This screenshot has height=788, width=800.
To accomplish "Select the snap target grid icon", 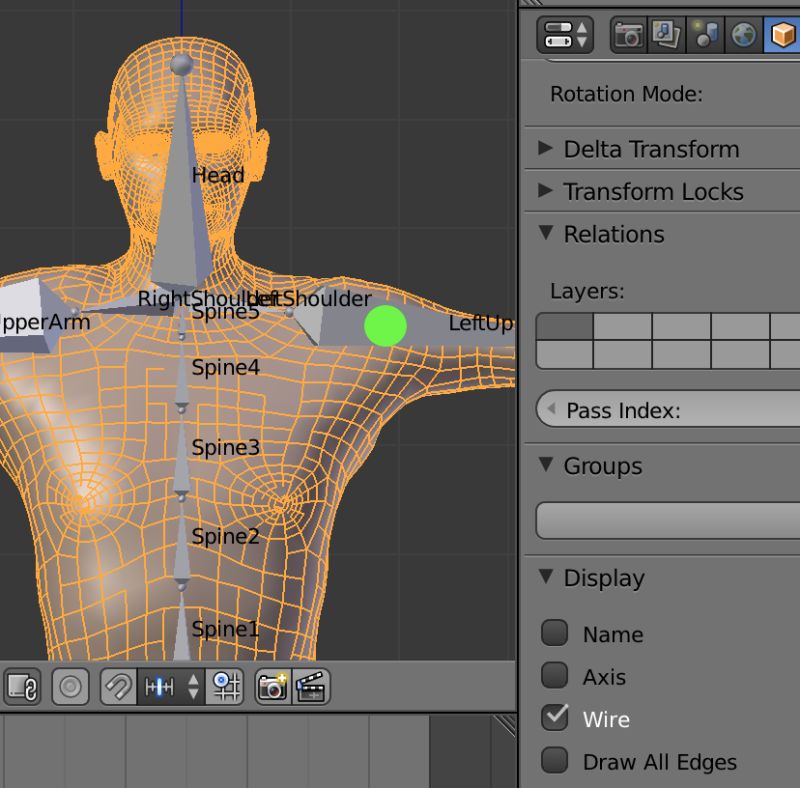I will coord(225,686).
